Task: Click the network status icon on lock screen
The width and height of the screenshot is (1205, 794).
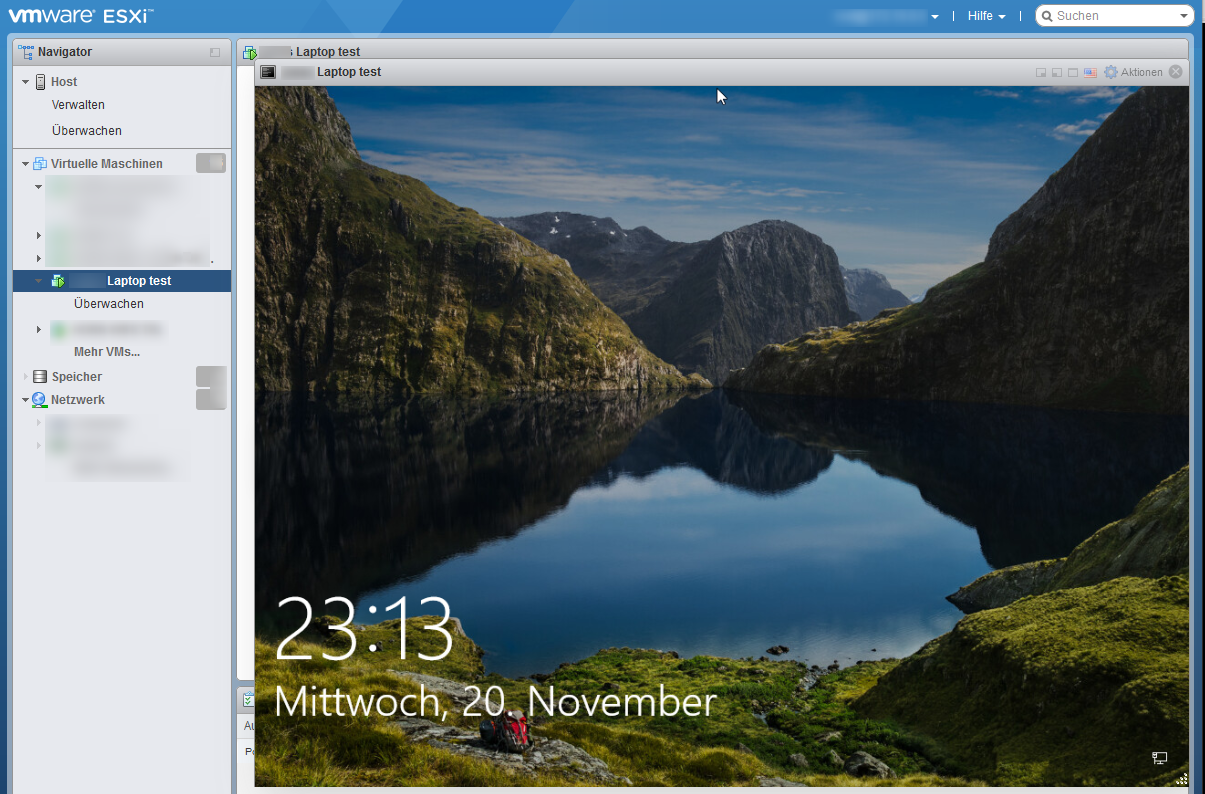Action: coord(1159,759)
